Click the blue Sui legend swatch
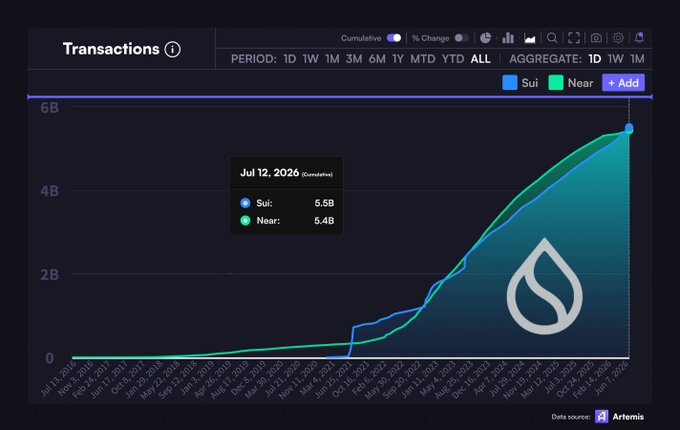 (x=510, y=83)
